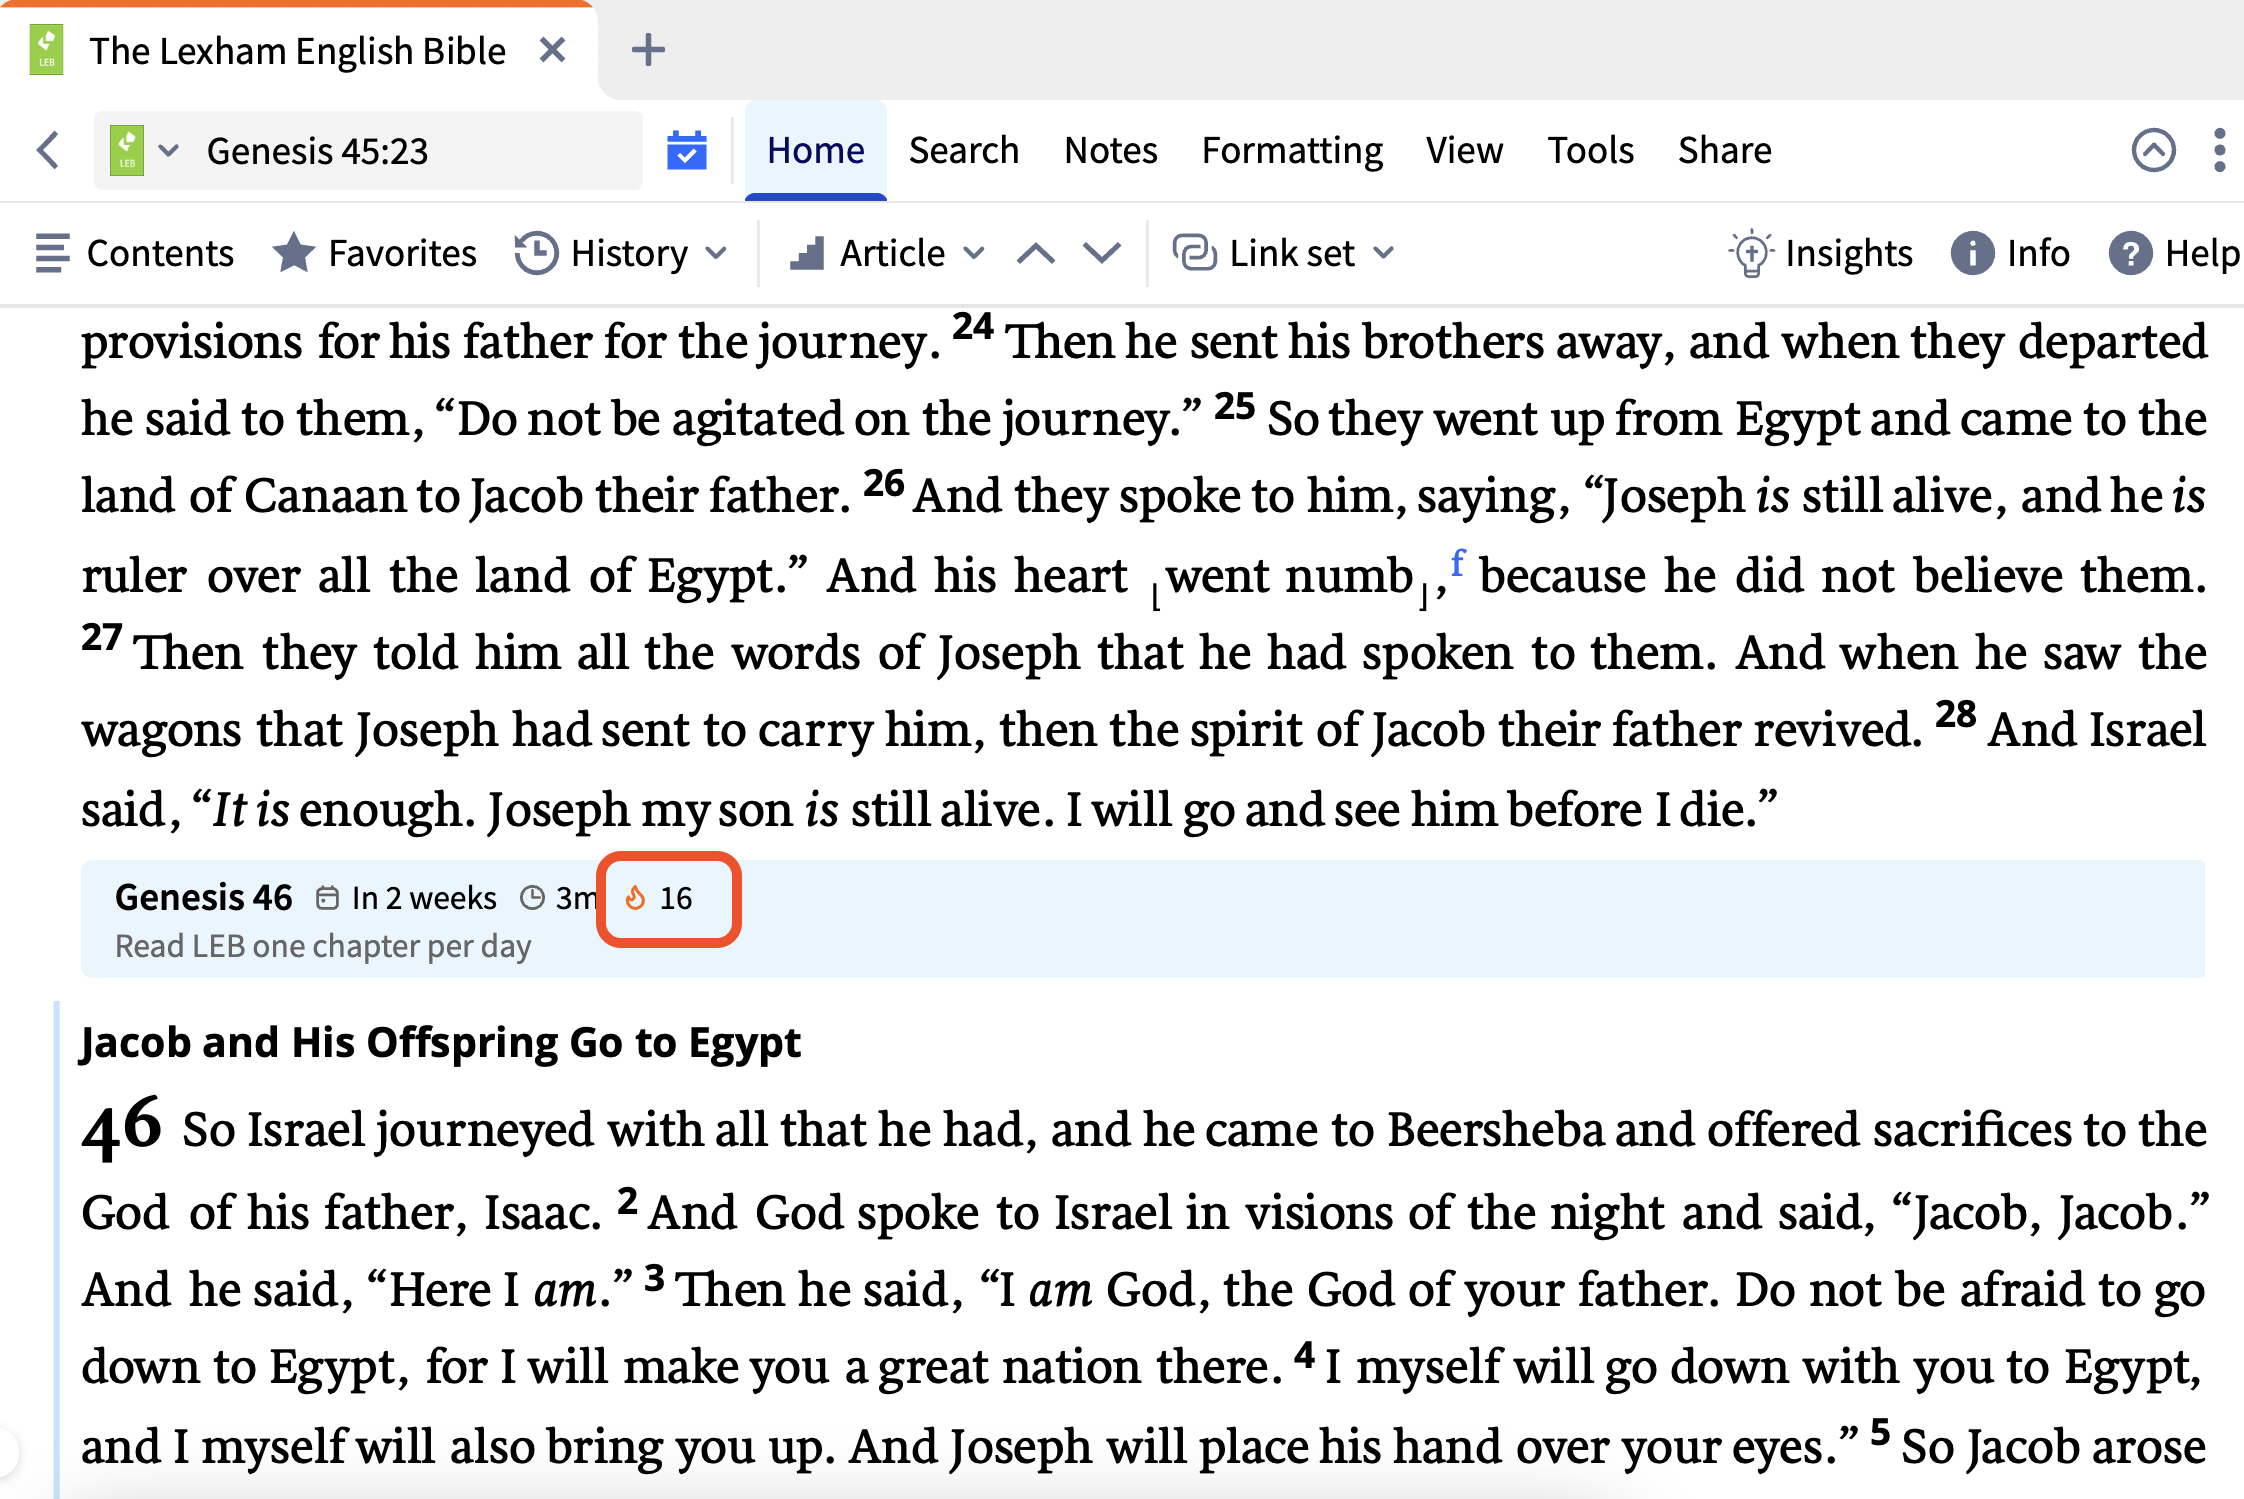Open a new tab with plus
2244x1499 pixels.
tap(648, 50)
